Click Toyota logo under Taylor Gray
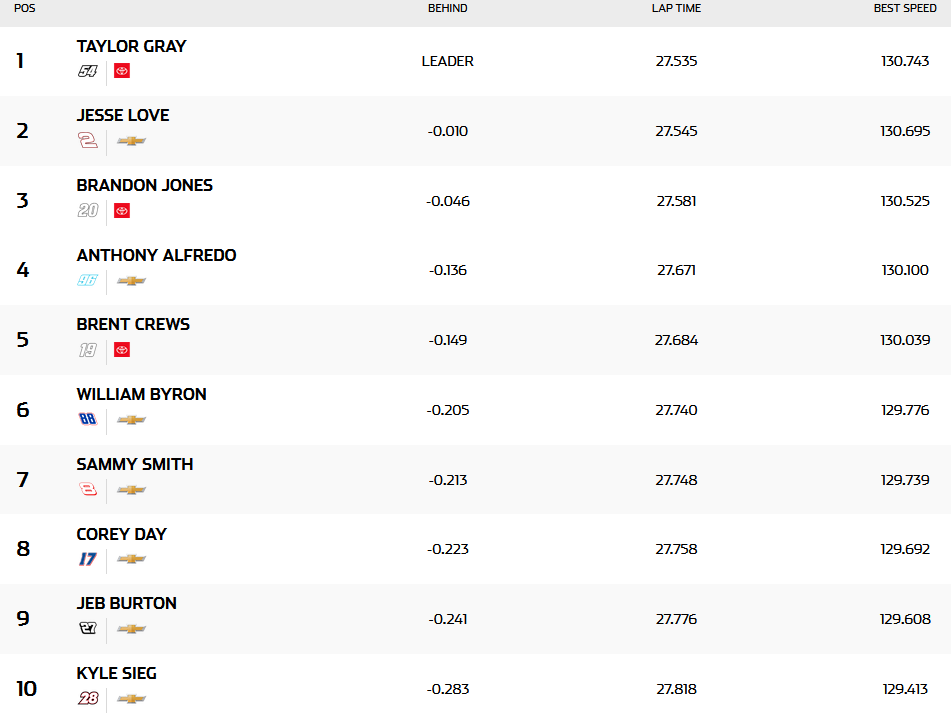The image size is (951, 713). point(122,71)
